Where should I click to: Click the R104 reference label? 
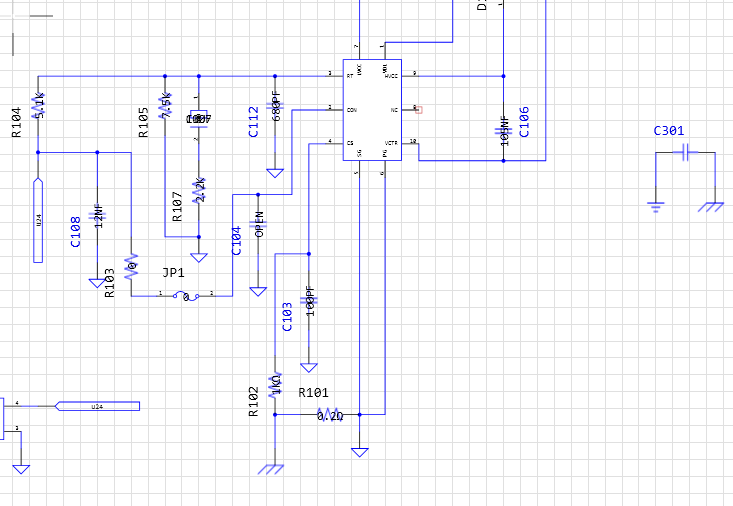(16, 123)
